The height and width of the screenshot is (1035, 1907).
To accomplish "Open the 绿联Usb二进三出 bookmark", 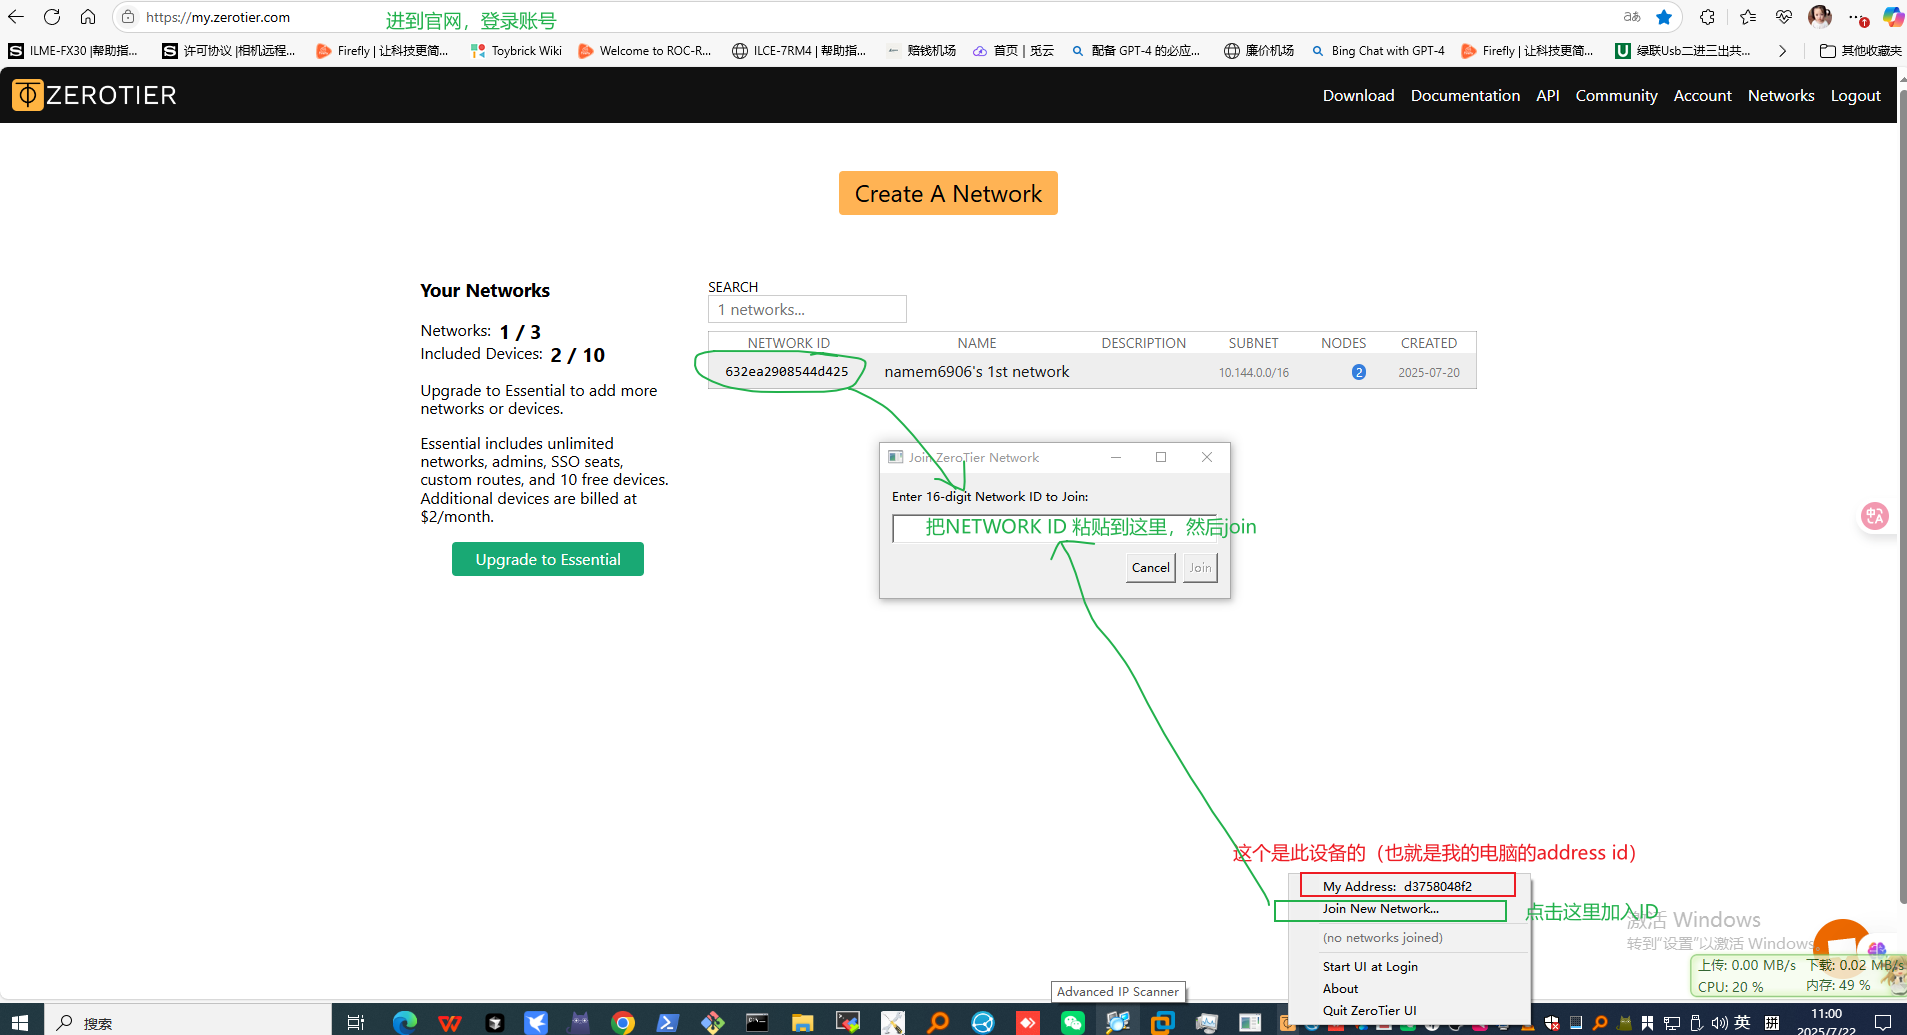I will click(x=1683, y=50).
